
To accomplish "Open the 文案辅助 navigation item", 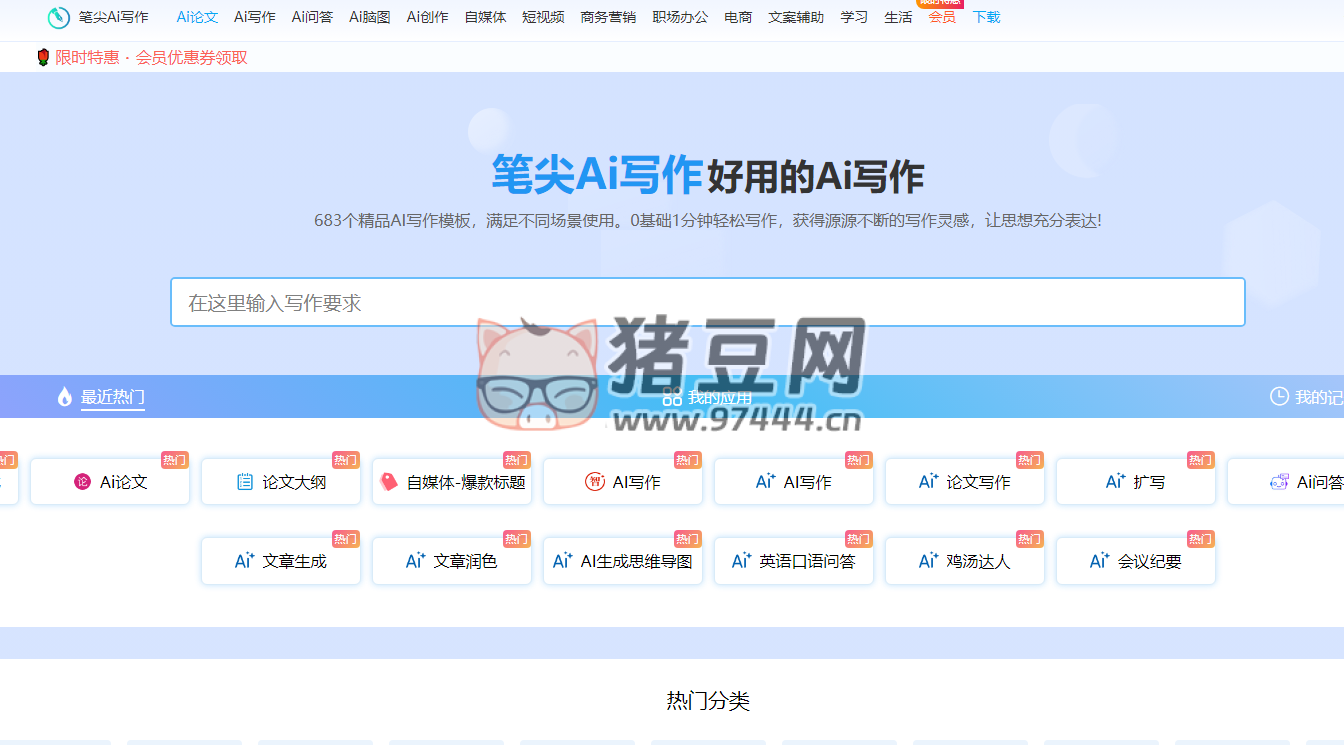I will [x=796, y=17].
